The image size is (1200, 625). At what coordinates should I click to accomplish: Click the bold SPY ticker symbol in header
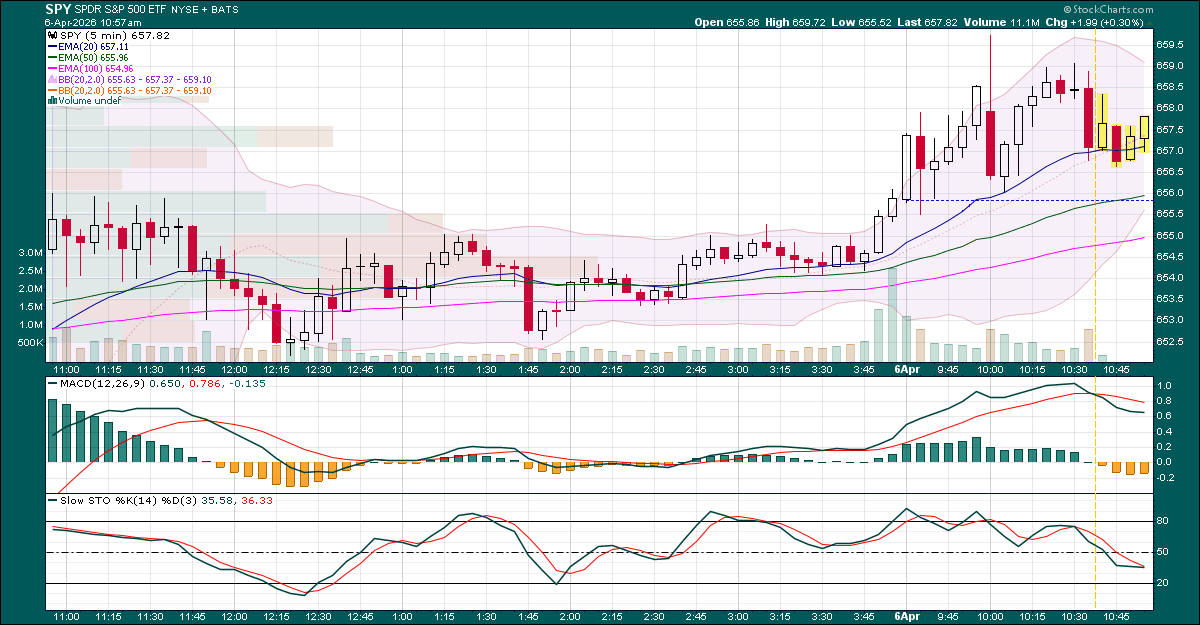pyautogui.click(x=58, y=8)
